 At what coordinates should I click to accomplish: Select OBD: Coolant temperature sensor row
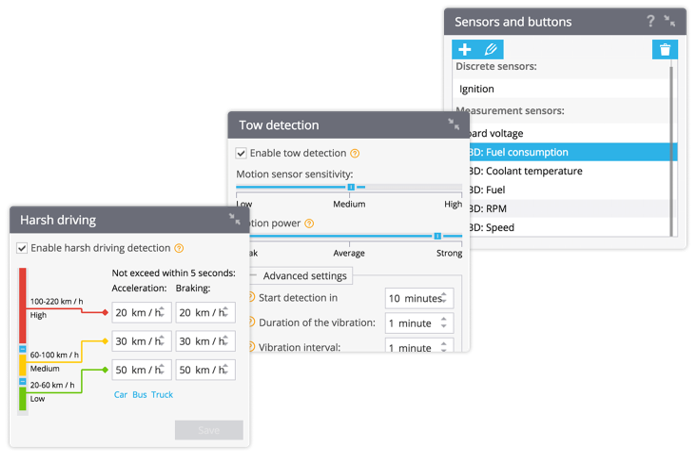coord(569,171)
